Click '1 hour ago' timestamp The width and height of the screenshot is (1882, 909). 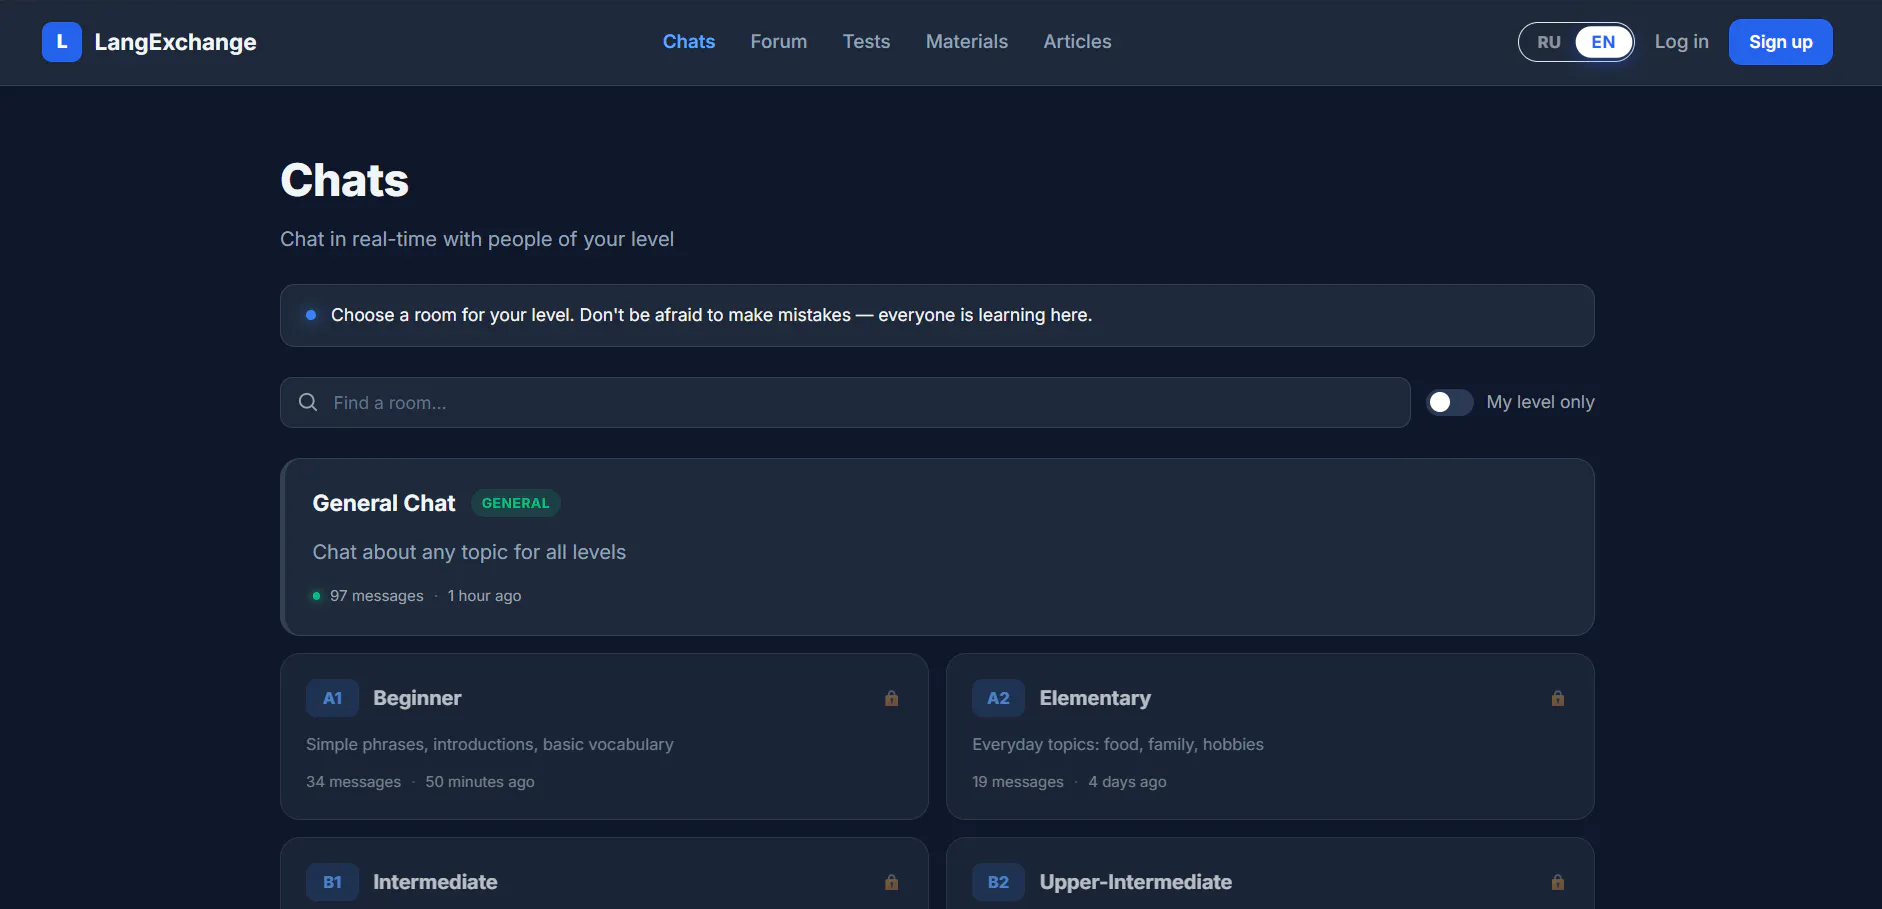point(484,596)
